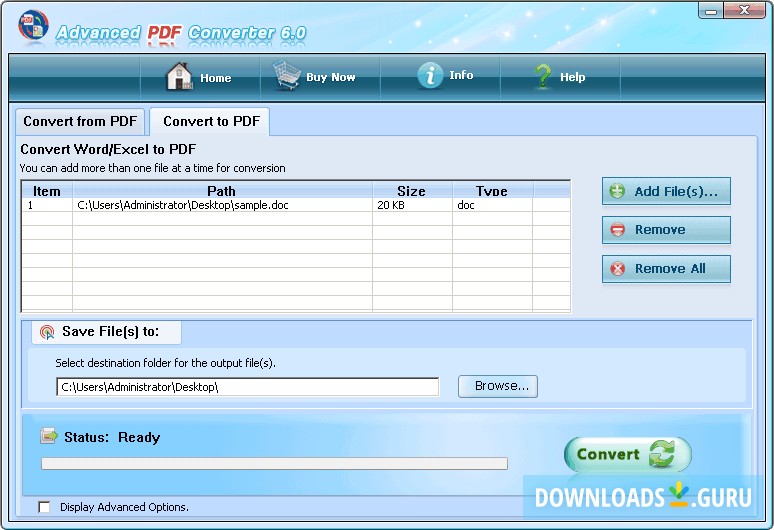The width and height of the screenshot is (774, 530).
Task: Minimize the Advanced PDF Converter window
Action: point(711,10)
